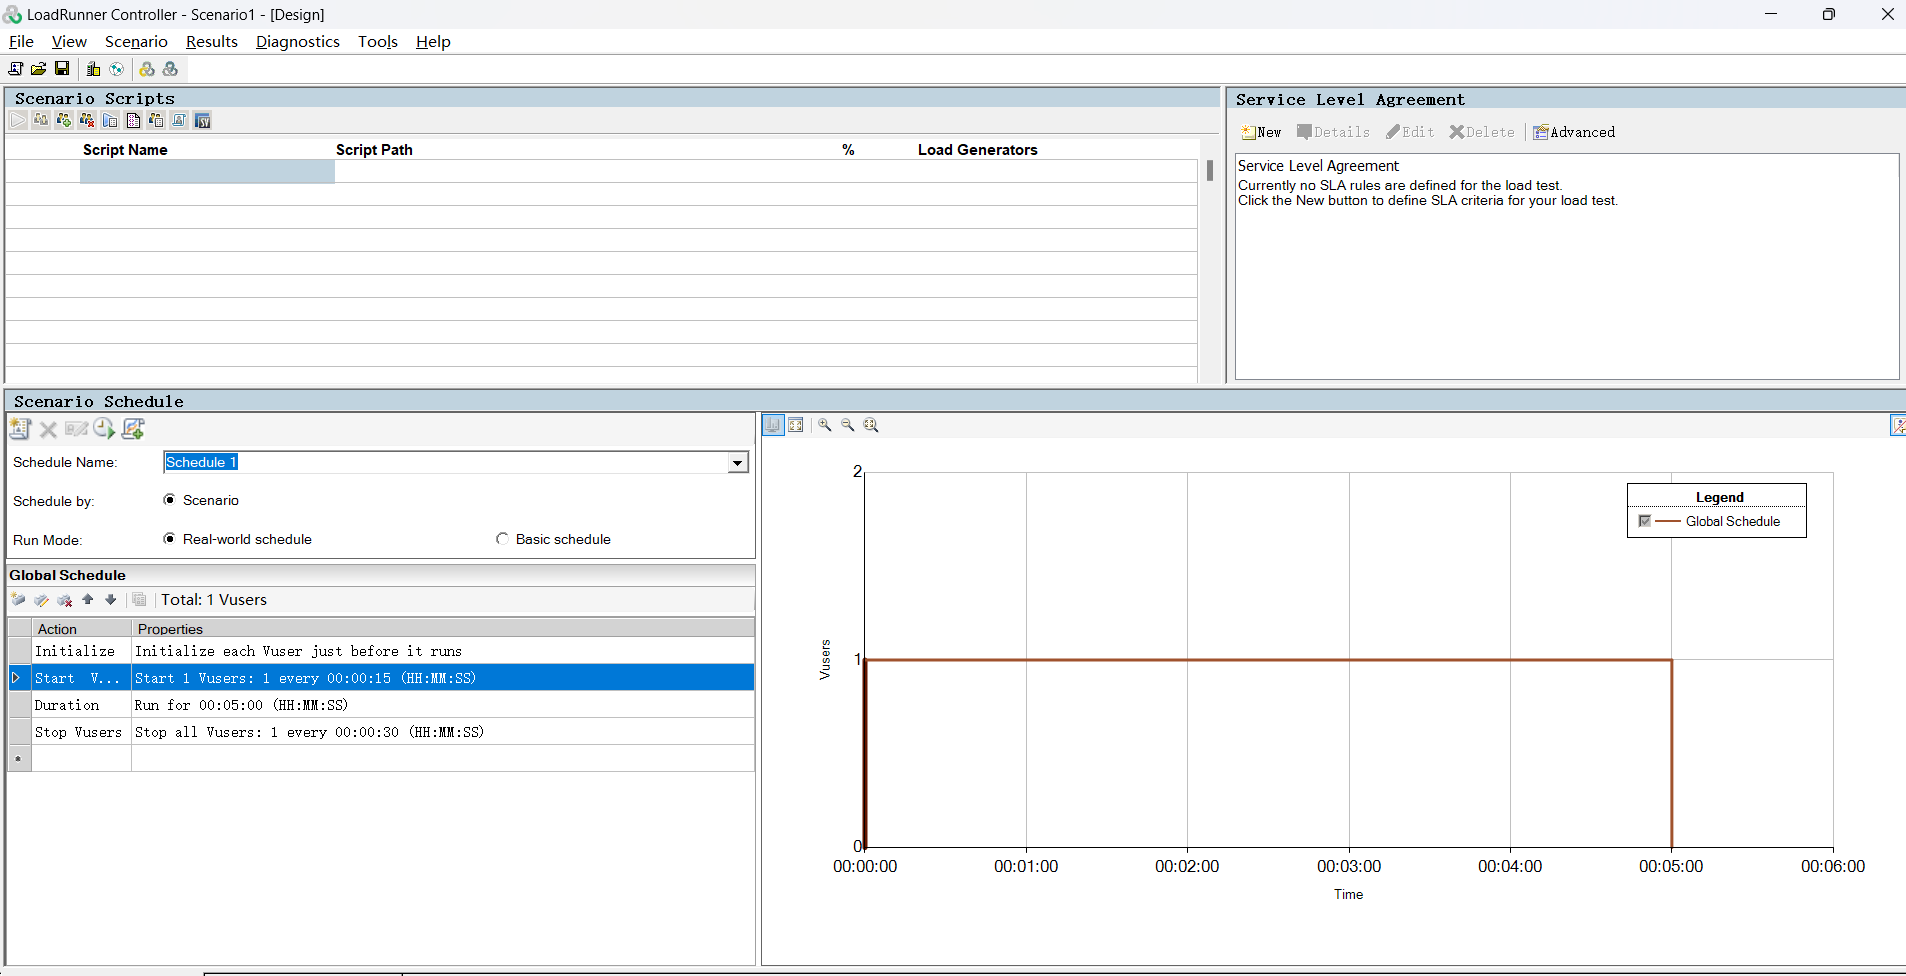Image resolution: width=1906 pixels, height=976 pixels.
Task: Zoom in on the schedule graph
Action: 825,425
